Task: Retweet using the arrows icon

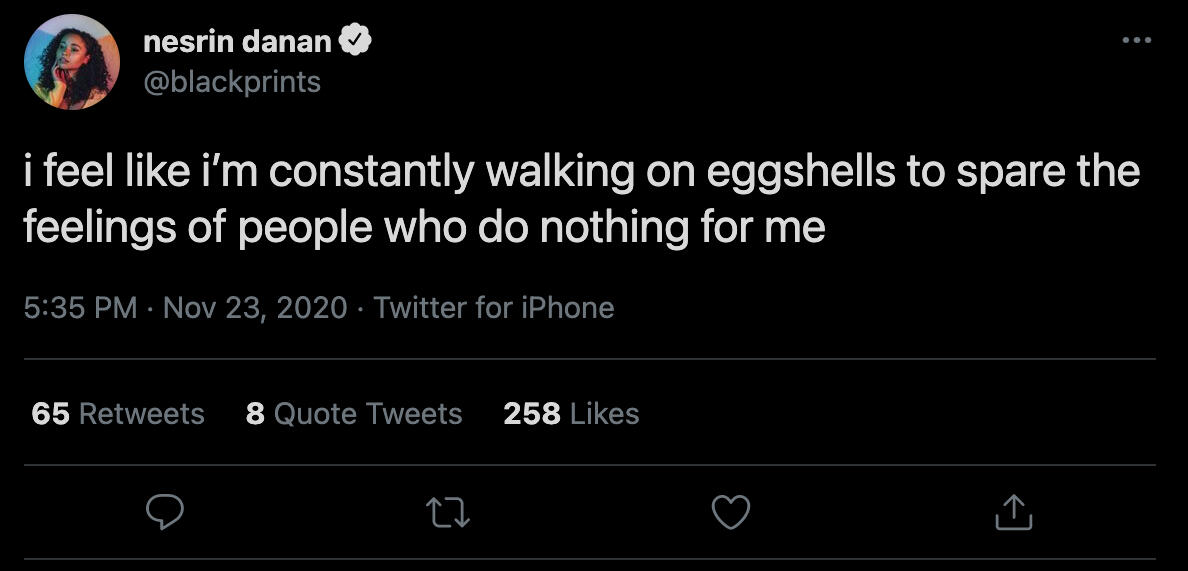Action: click(446, 513)
